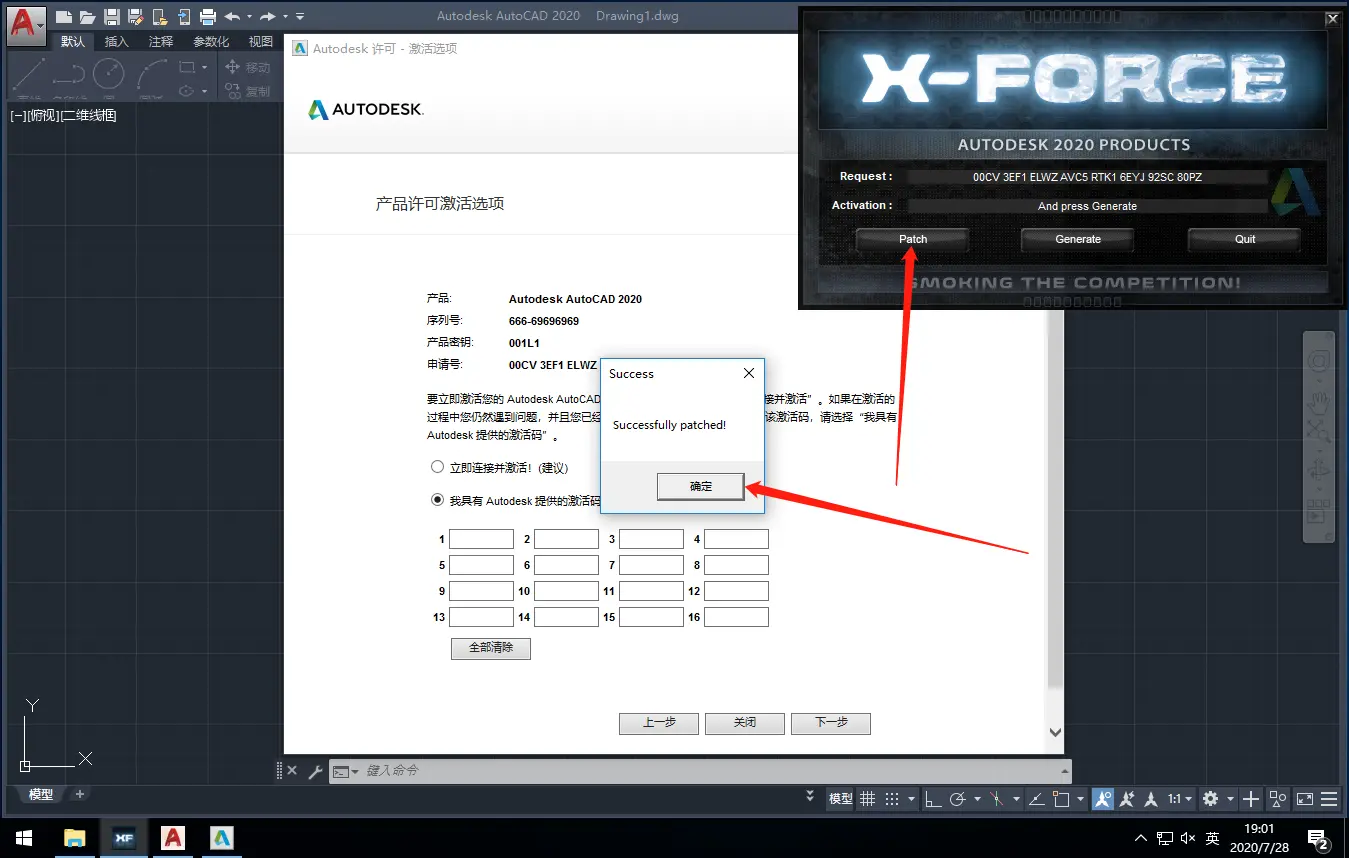Screen dimensions: 1349x858
Task: Select 立即连接并激活 radio option
Action: pos(437,467)
